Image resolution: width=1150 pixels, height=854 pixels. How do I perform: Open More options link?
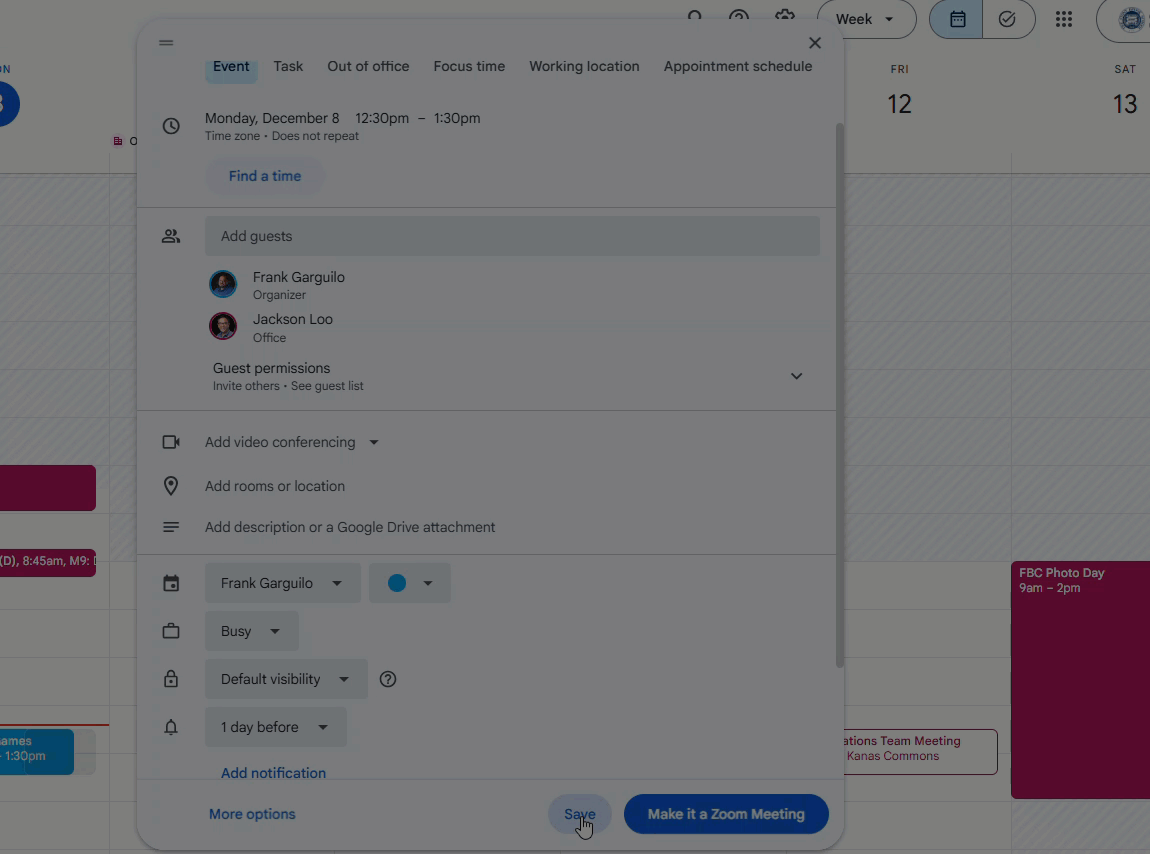252,814
